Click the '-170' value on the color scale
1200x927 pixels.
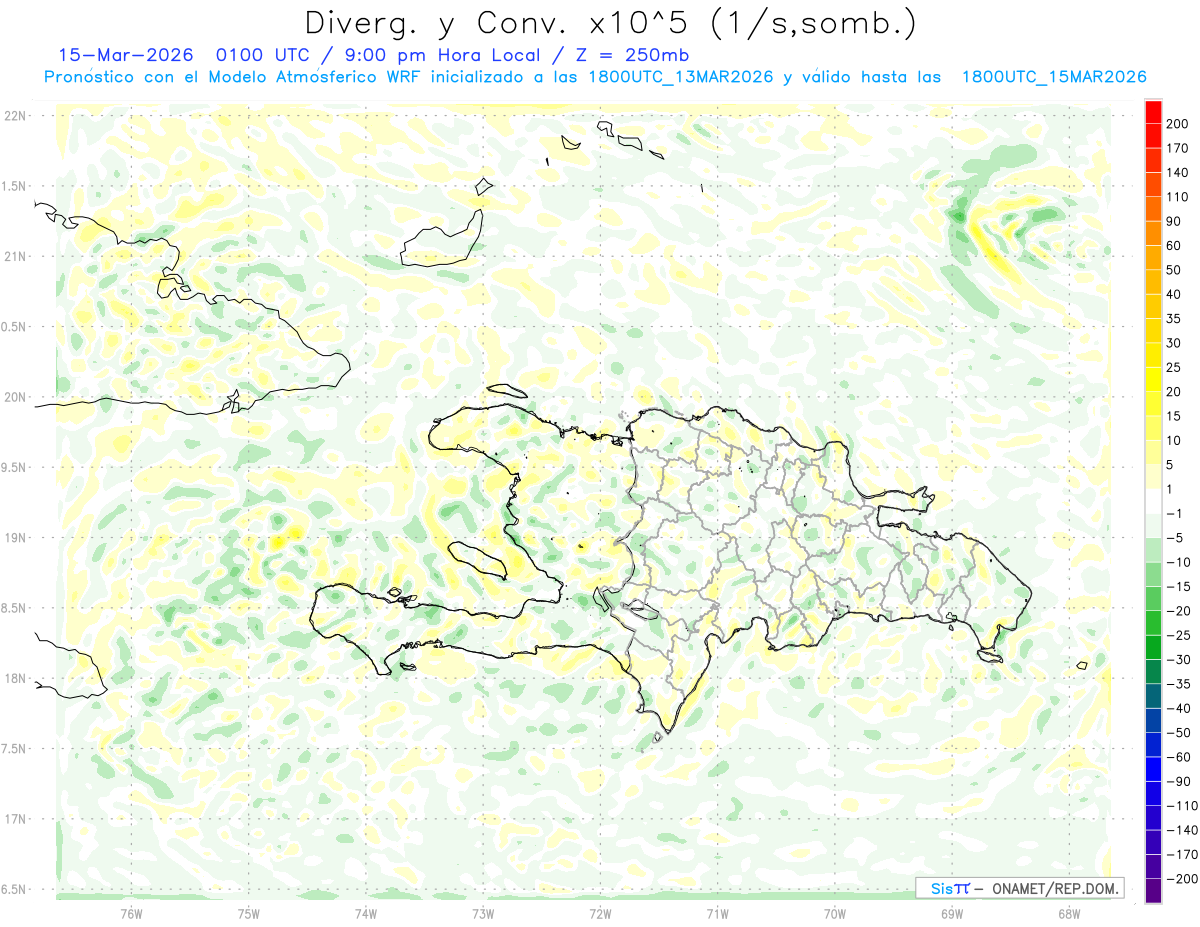coord(1183,855)
